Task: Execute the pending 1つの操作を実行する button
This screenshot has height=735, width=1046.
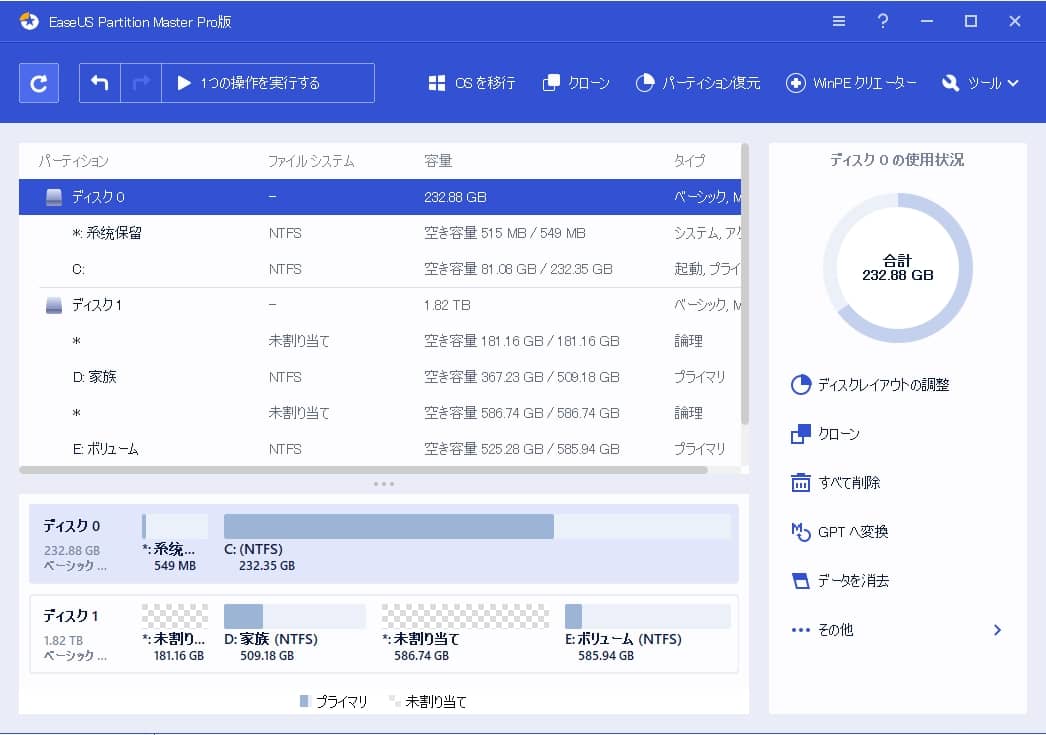Action: pyautogui.click(x=268, y=83)
